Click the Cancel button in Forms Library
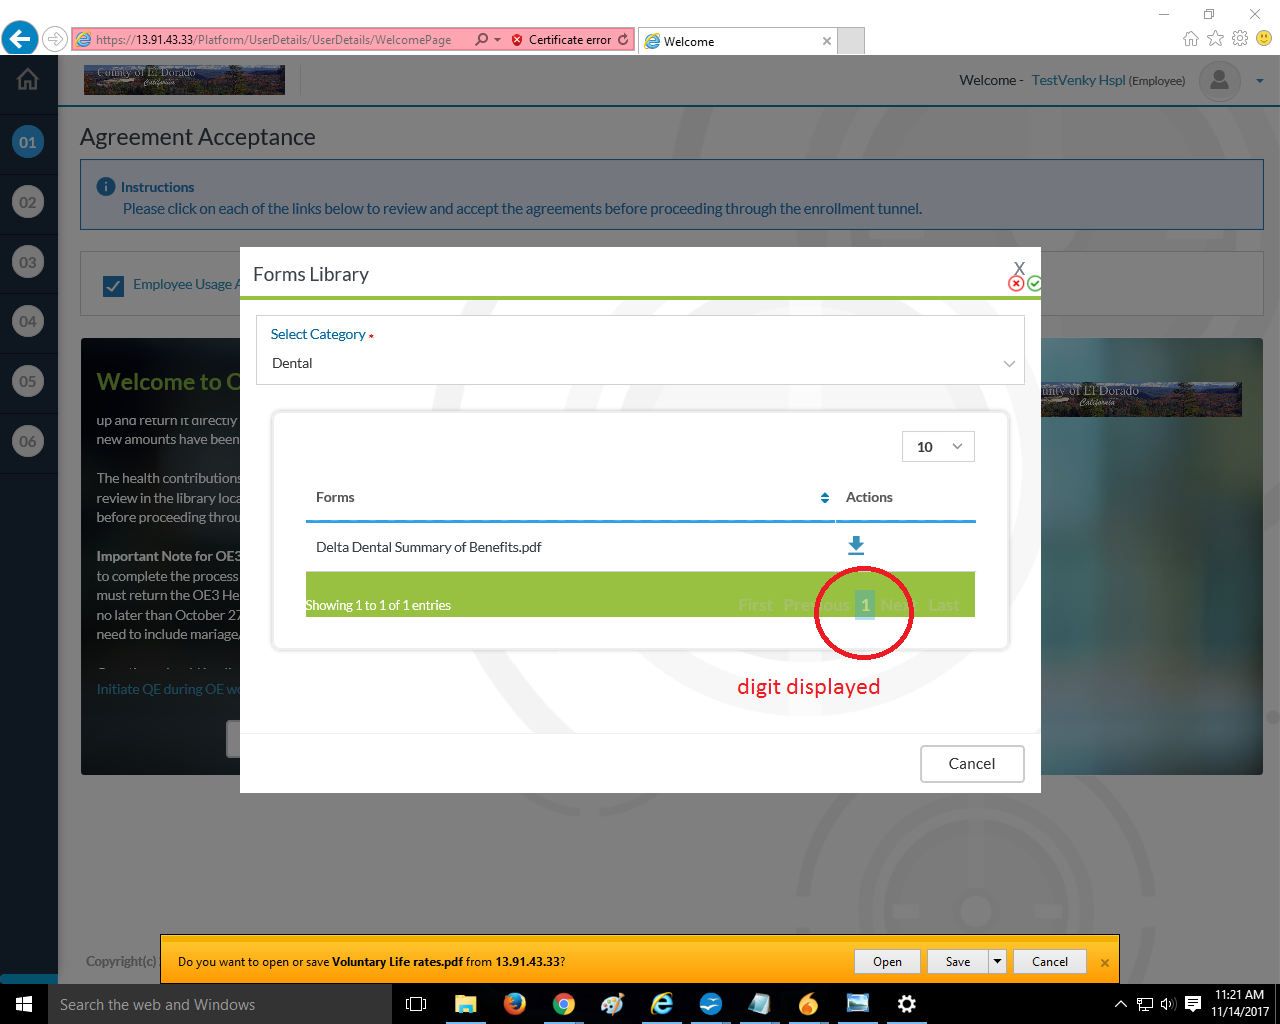1280x1024 pixels. click(x=972, y=764)
